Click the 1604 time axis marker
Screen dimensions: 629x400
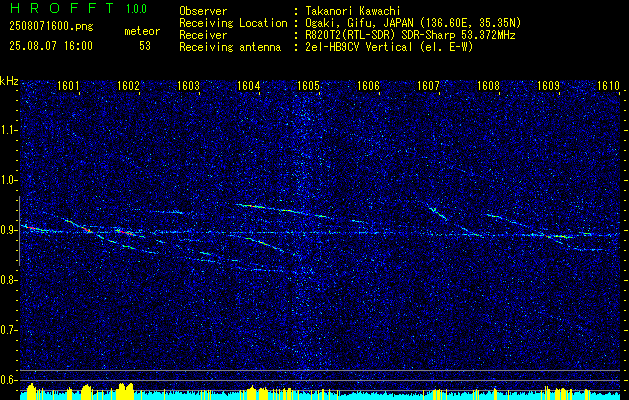point(248,86)
